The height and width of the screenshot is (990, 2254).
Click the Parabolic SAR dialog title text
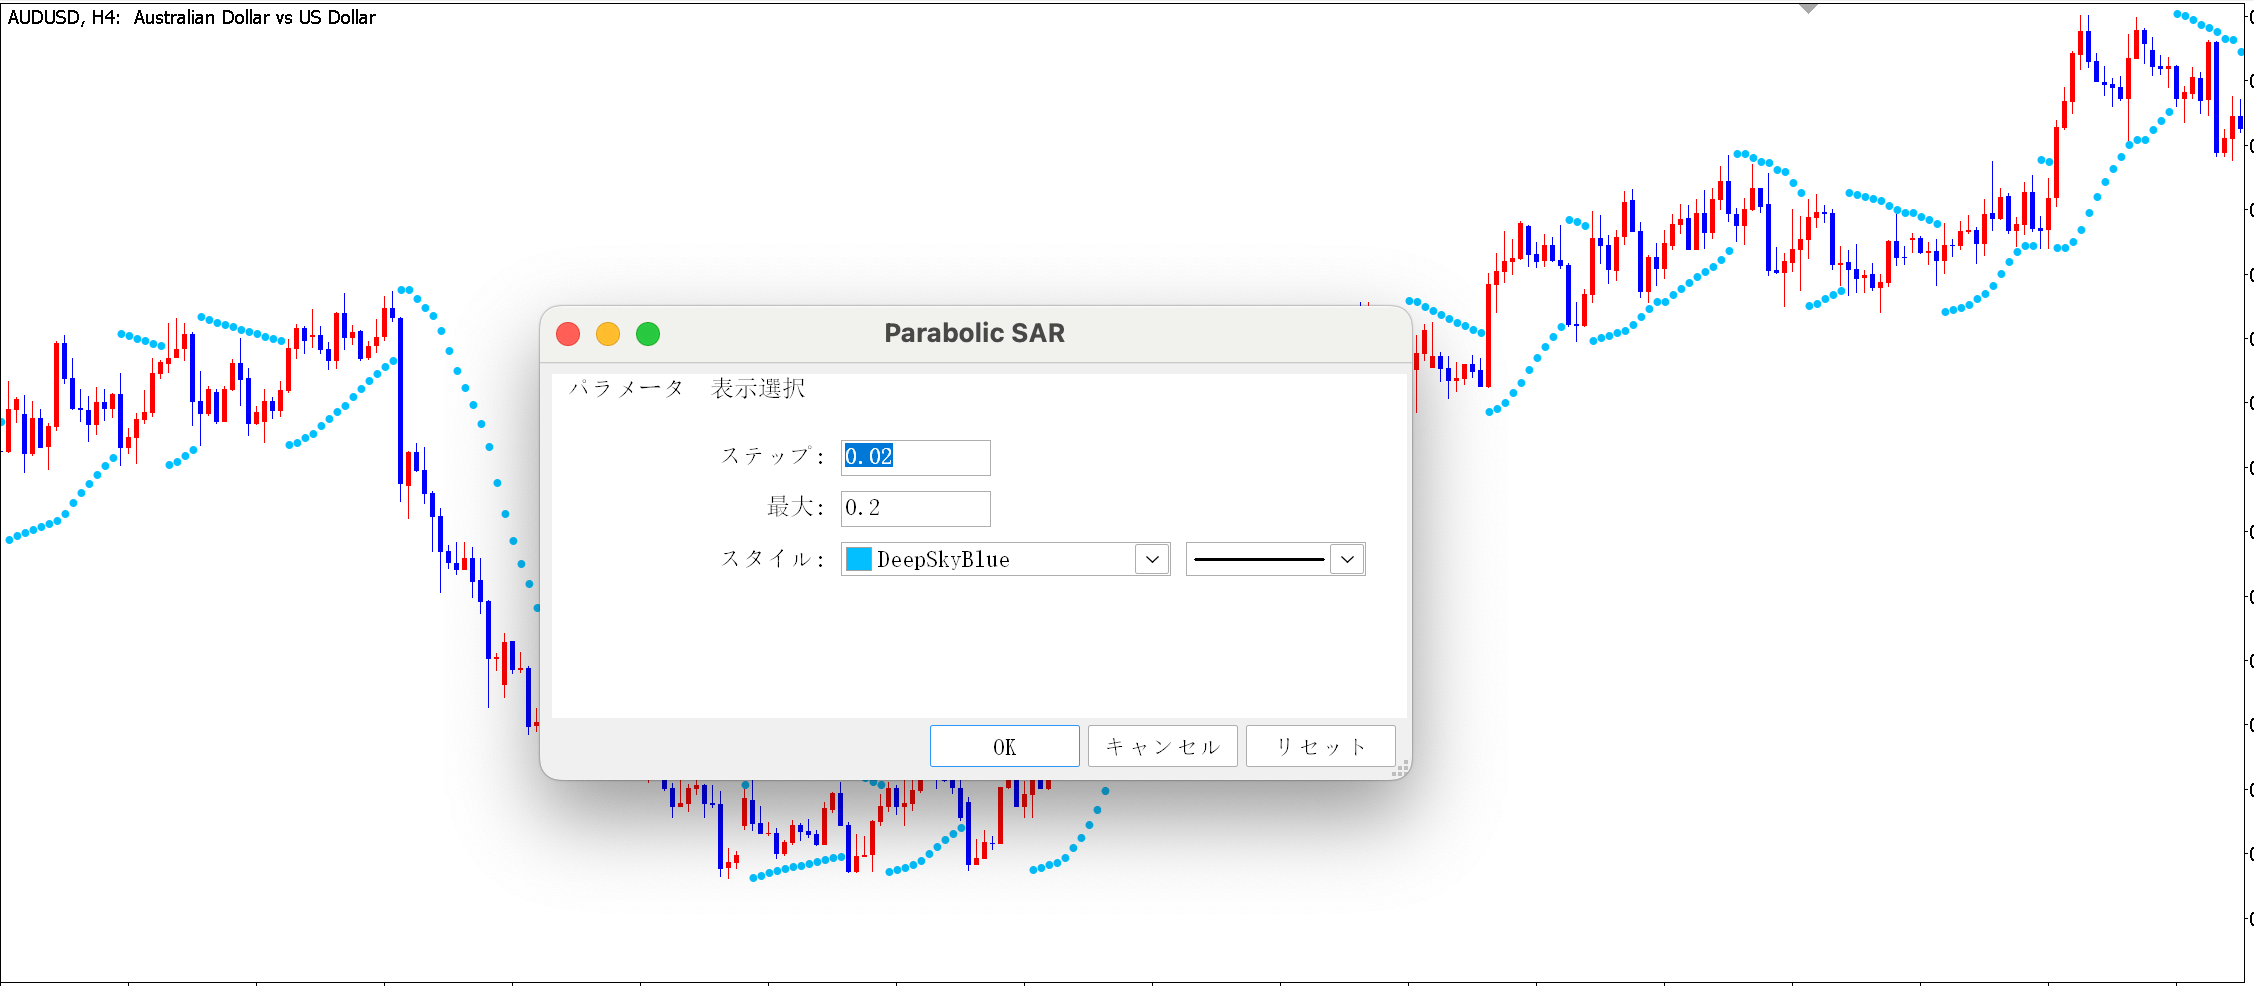coord(974,333)
